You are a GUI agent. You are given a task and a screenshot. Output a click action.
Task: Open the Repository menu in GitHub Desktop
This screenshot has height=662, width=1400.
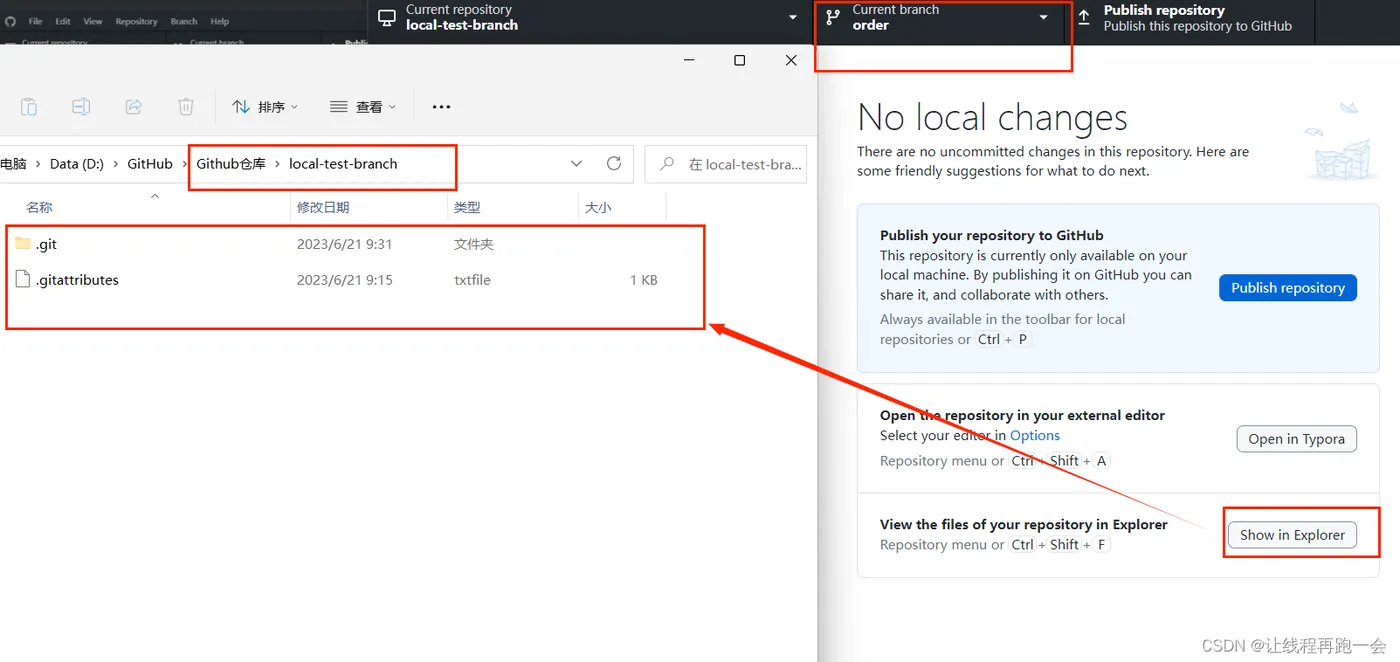pyautogui.click(x=136, y=21)
